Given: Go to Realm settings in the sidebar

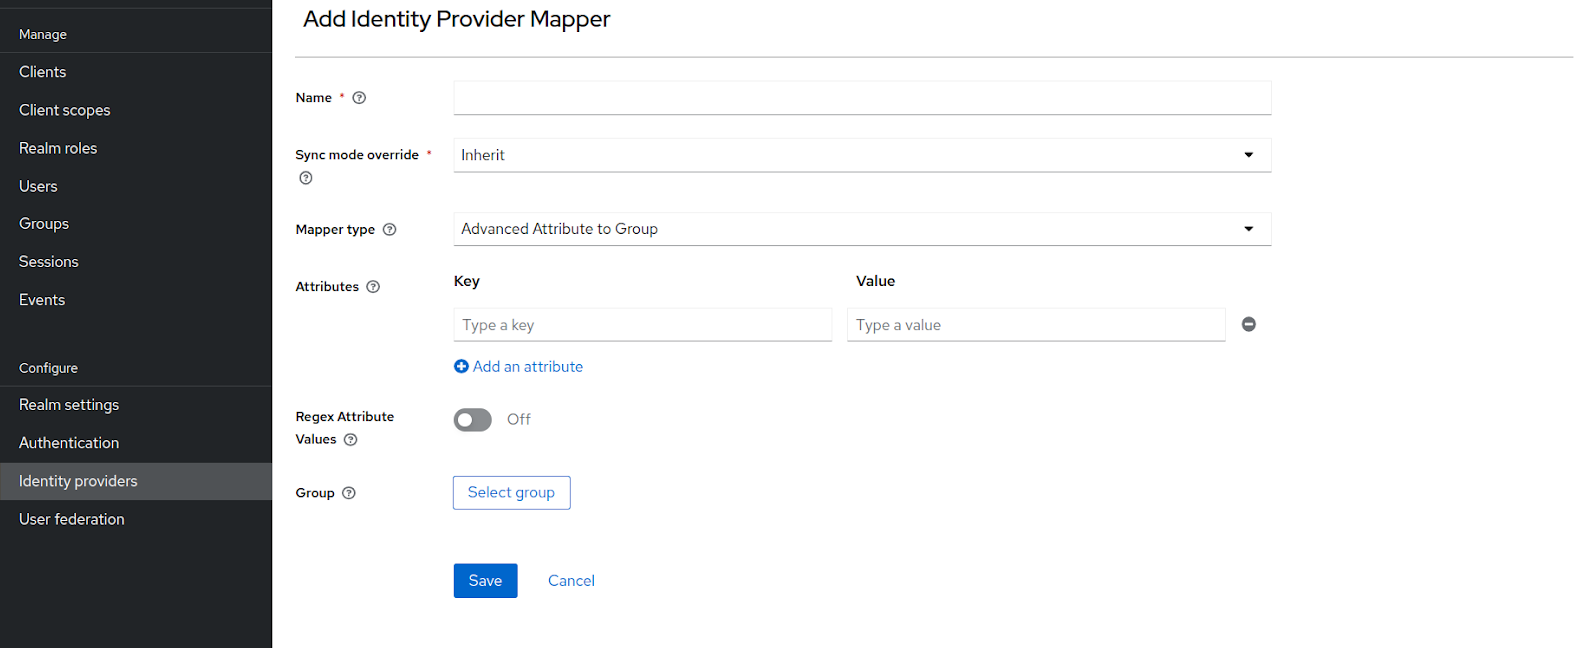Looking at the screenshot, I should (69, 405).
